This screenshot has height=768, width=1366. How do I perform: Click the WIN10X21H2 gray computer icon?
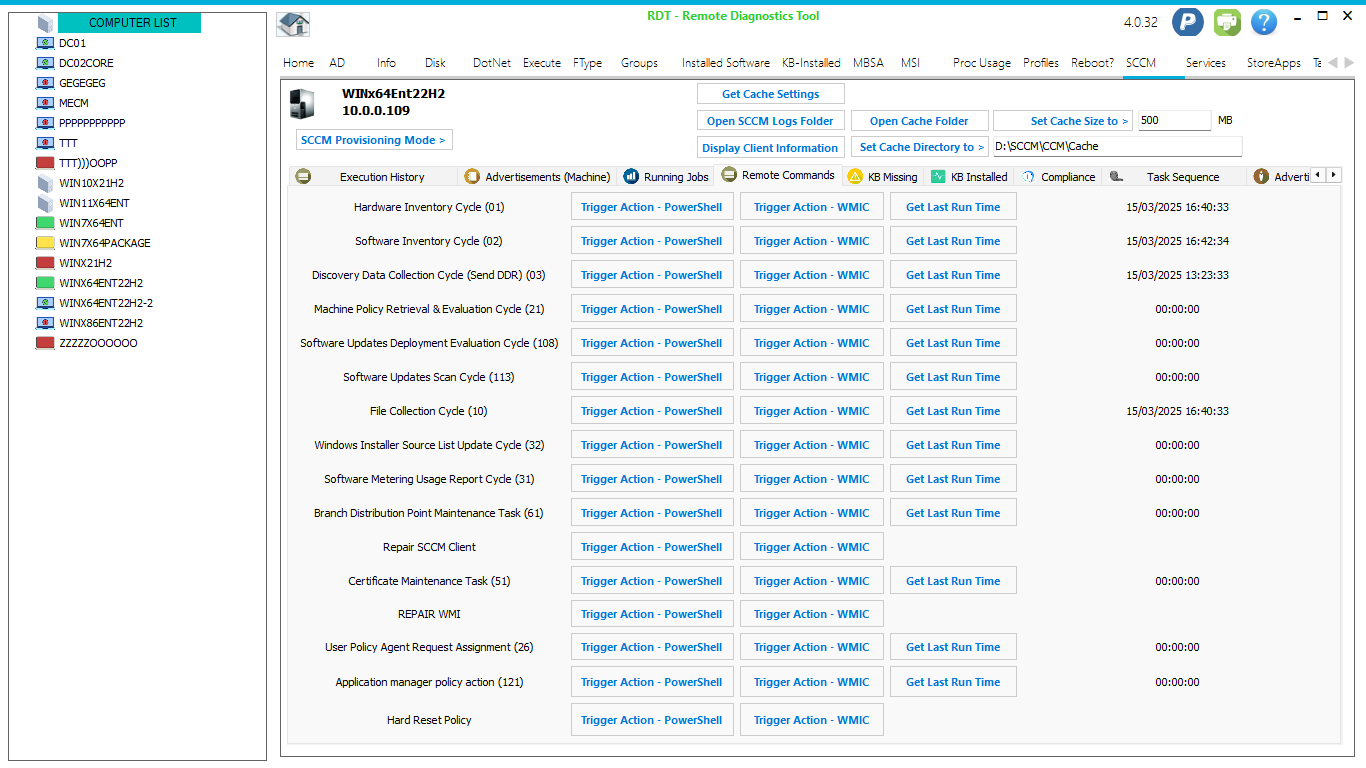point(45,183)
